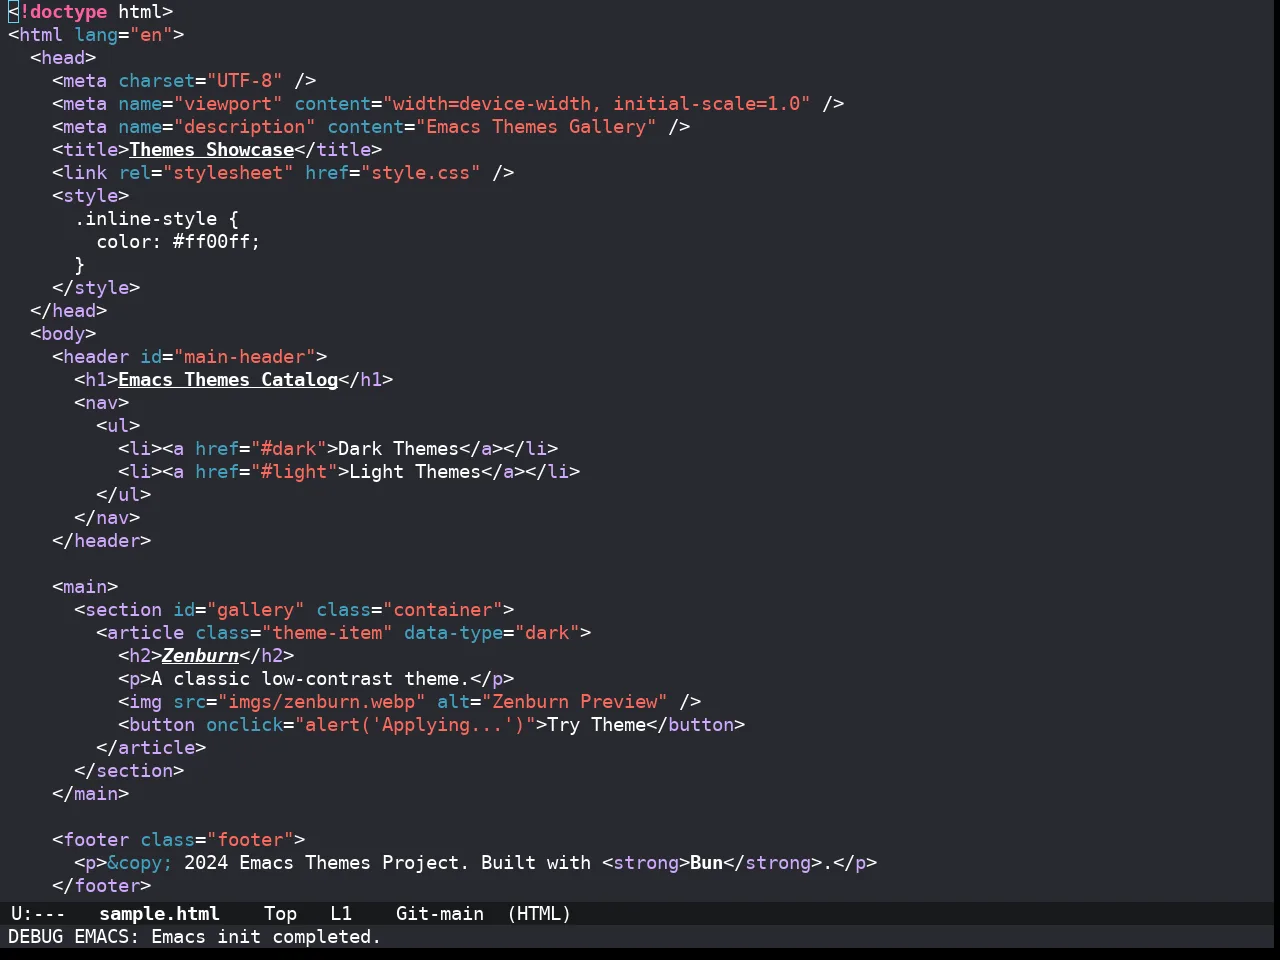Click the echo area message 'Emacs init completed.'
Image resolution: width=1280 pixels, height=960 pixels.
pyautogui.click(x=266, y=937)
